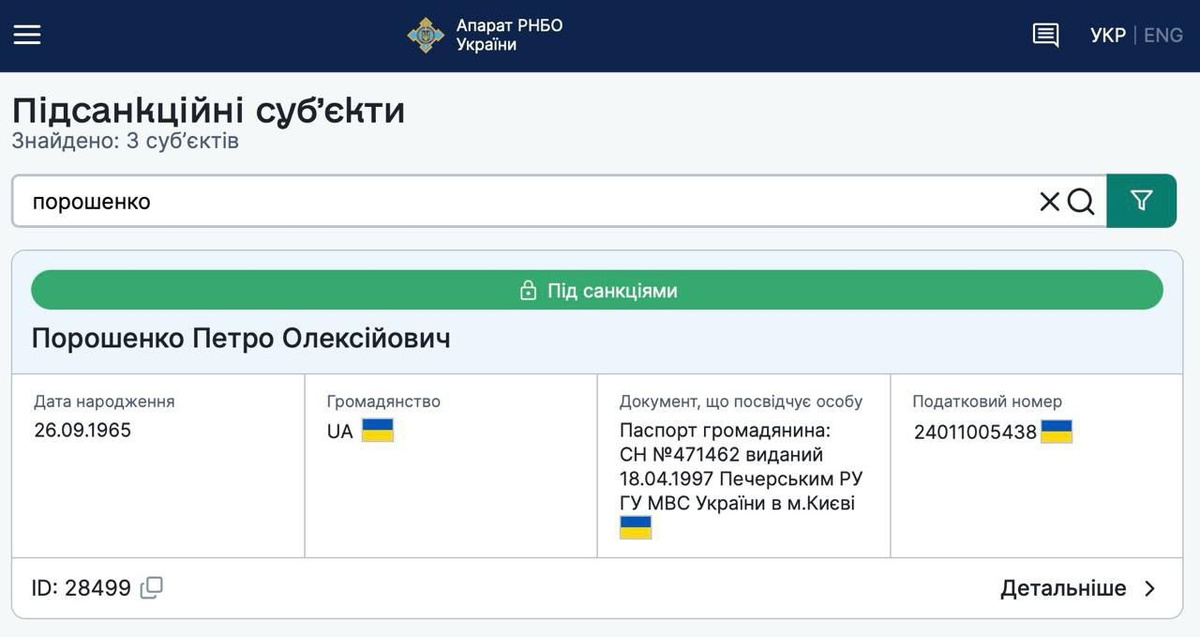Click the flag under passport details

click(x=636, y=528)
